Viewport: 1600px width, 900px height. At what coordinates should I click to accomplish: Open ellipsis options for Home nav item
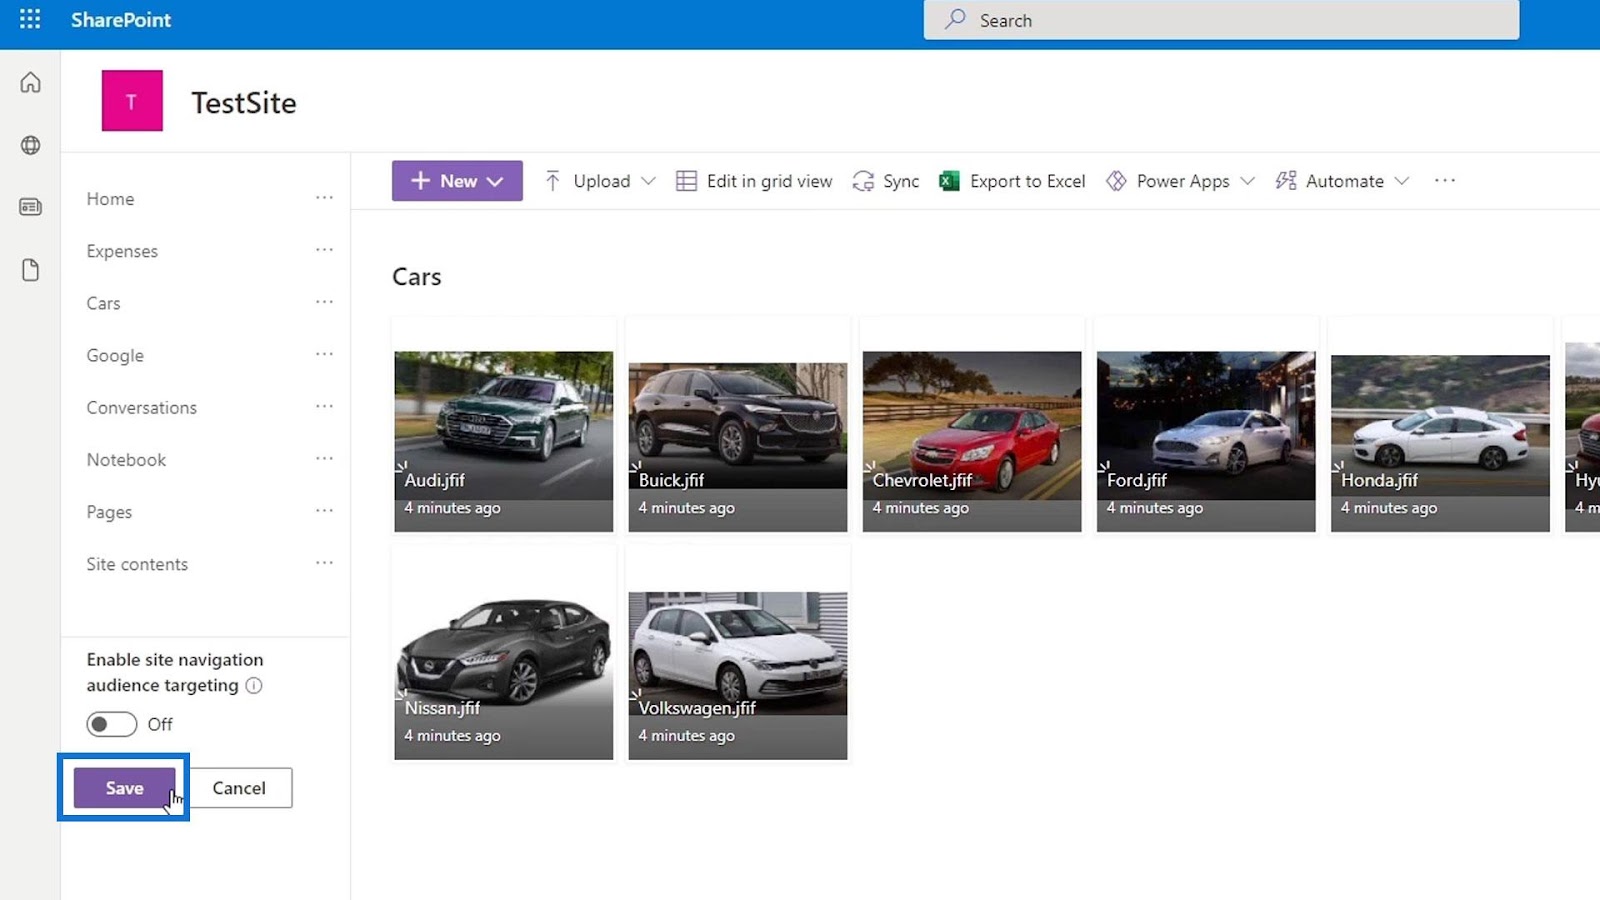tap(324, 198)
